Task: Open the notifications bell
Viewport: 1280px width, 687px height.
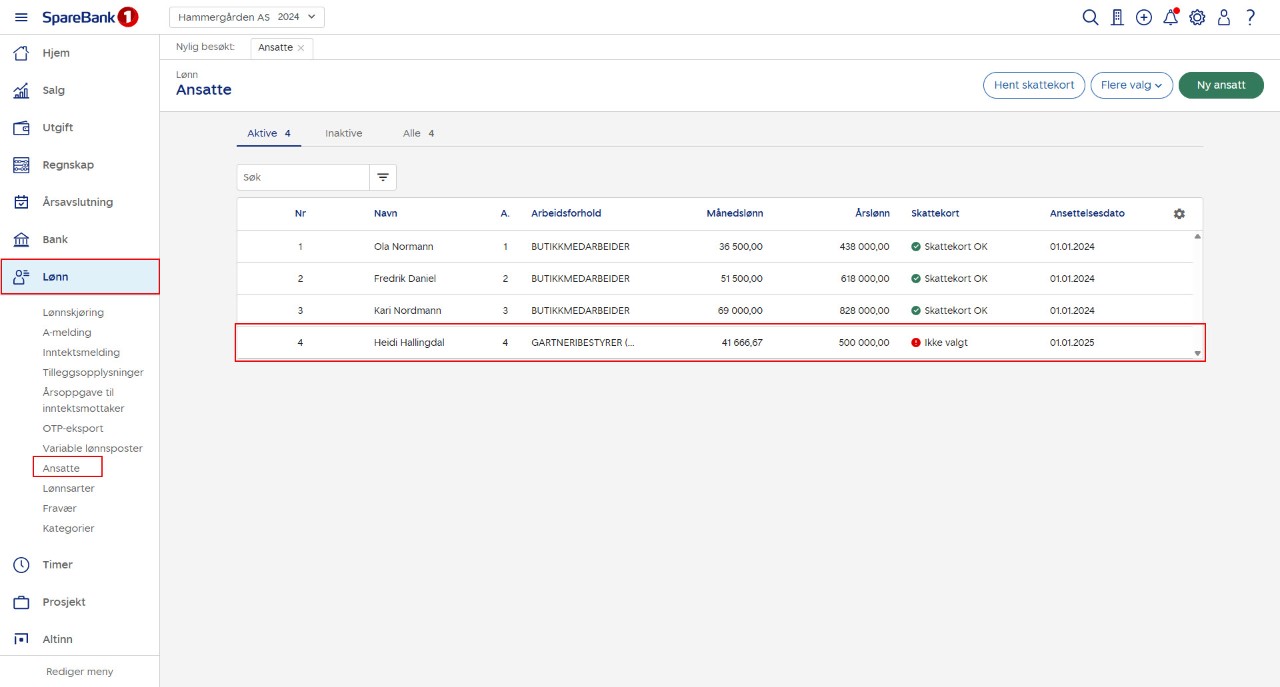Action: (x=1170, y=17)
